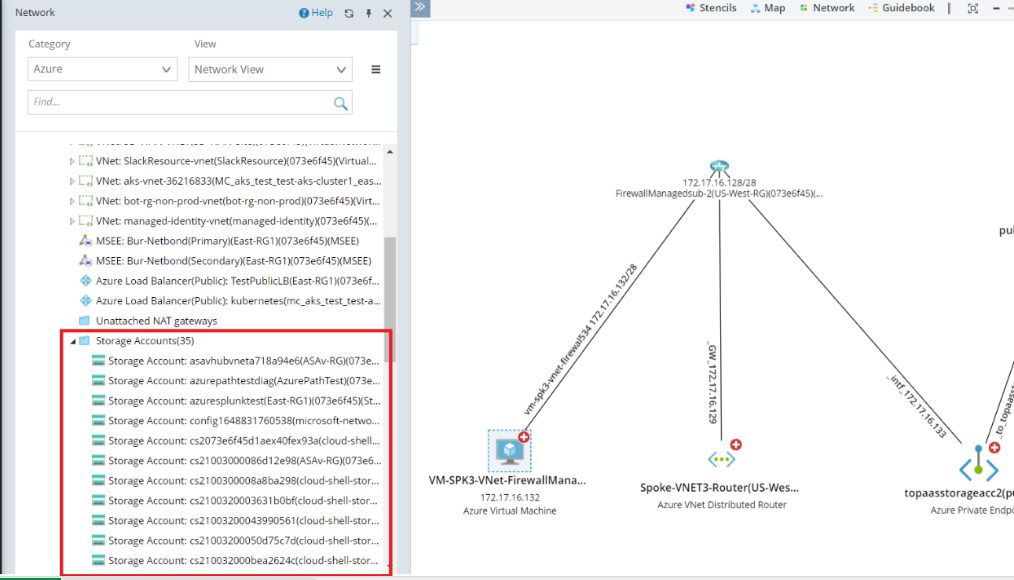
Task: Refresh the Network pane
Action: pyautogui.click(x=349, y=13)
